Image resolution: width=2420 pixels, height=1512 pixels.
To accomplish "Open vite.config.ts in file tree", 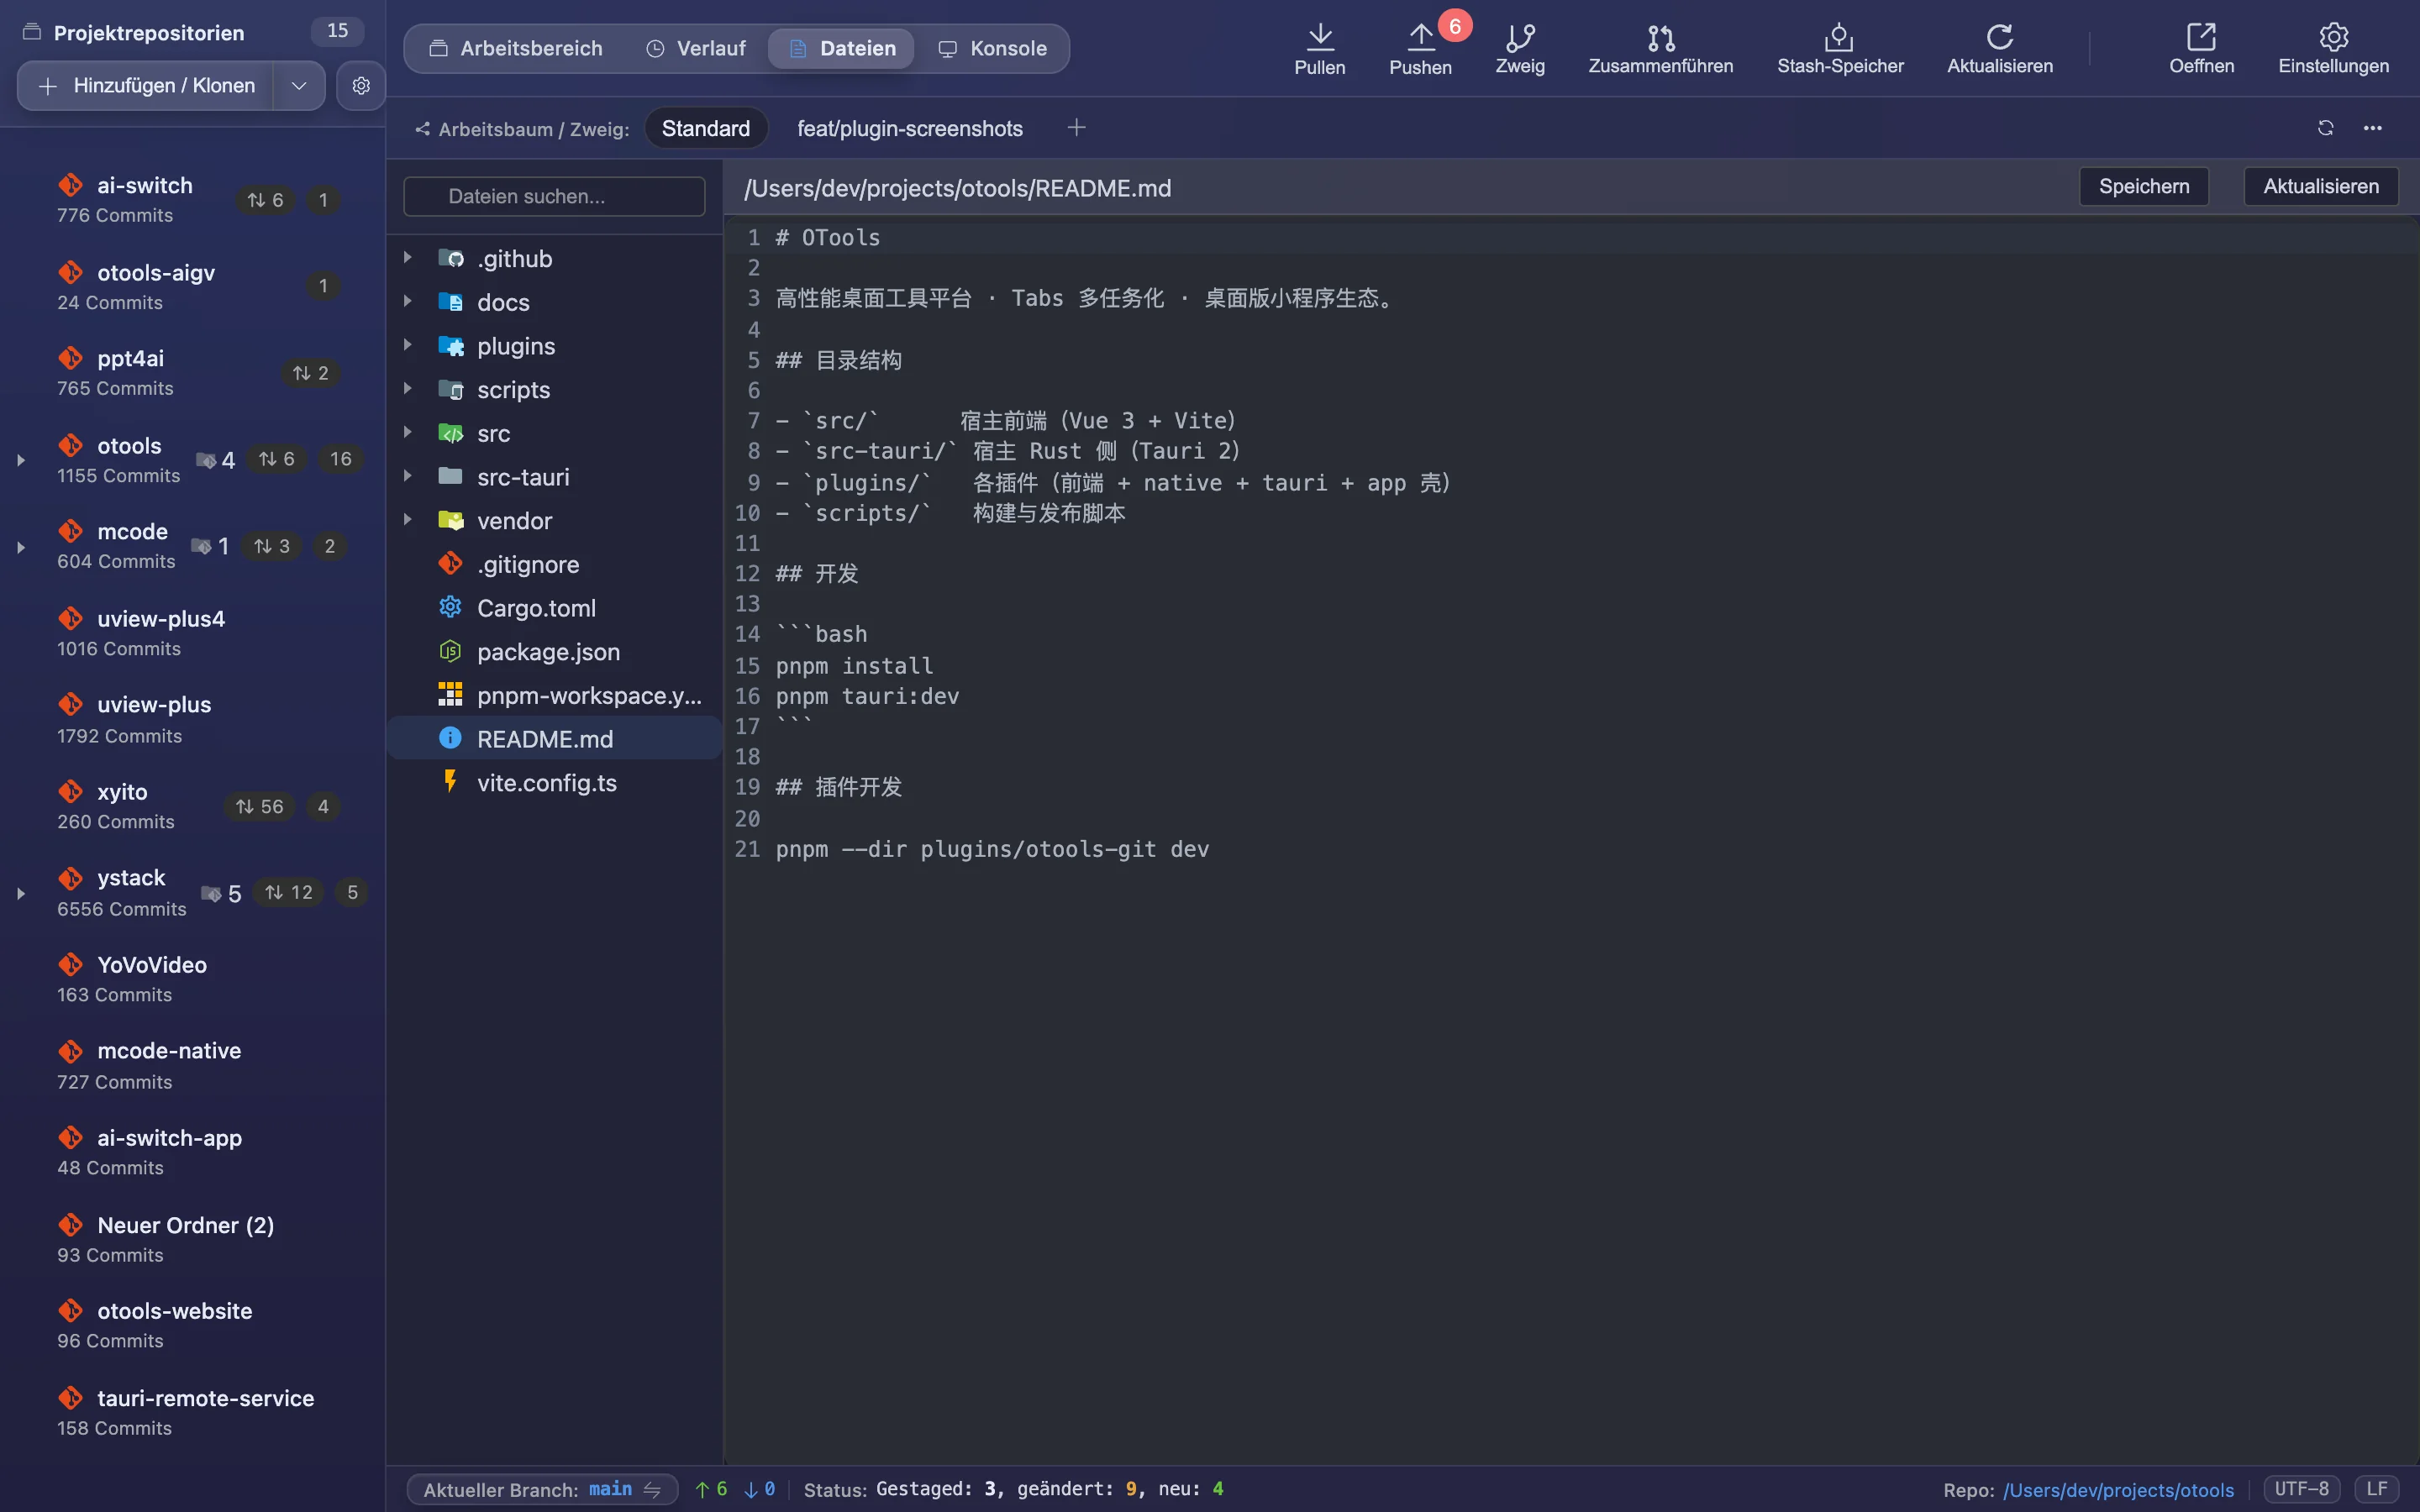I will point(554,782).
